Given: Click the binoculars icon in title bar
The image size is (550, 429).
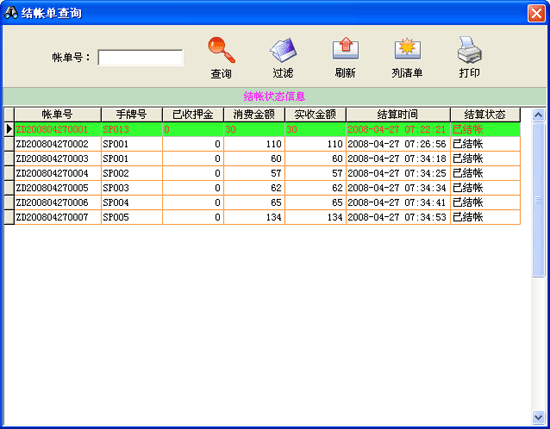Looking at the screenshot, I should tap(11, 13).
